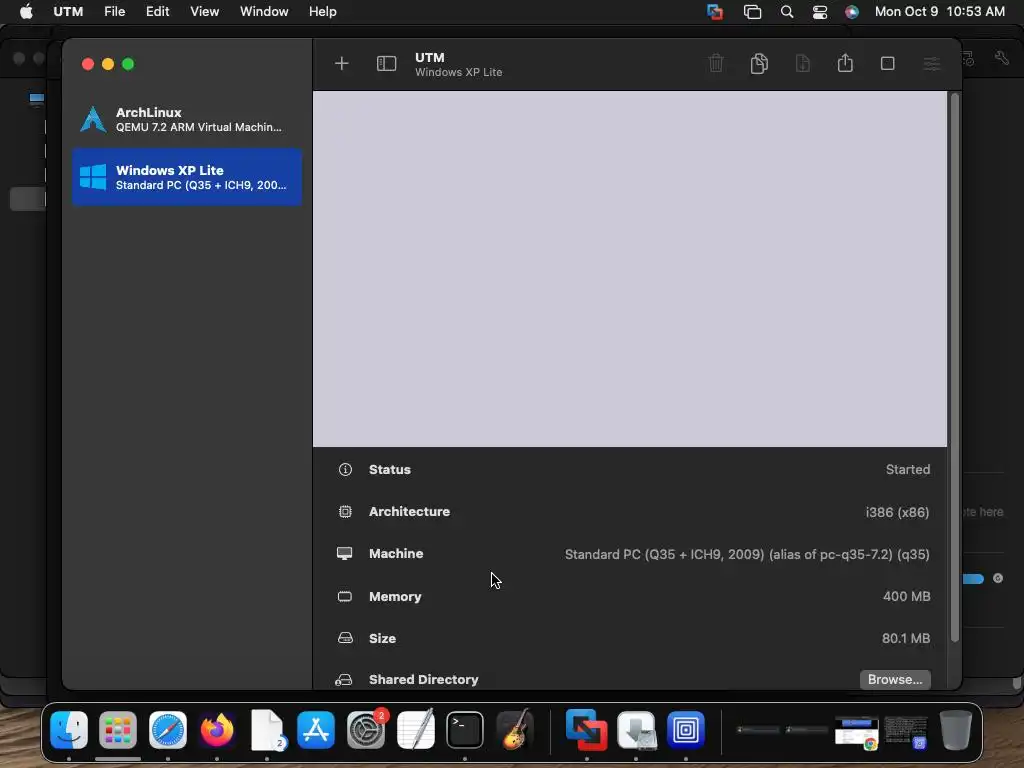Open Finder from the Dock
The image size is (1024, 768).
69,729
